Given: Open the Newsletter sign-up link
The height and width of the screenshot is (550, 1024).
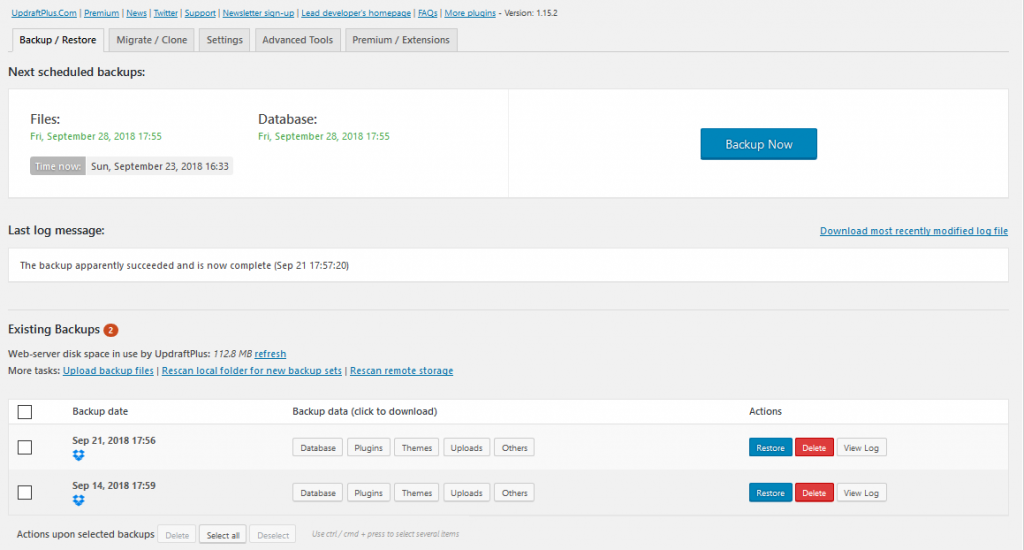Looking at the screenshot, I should pos(258,13).
